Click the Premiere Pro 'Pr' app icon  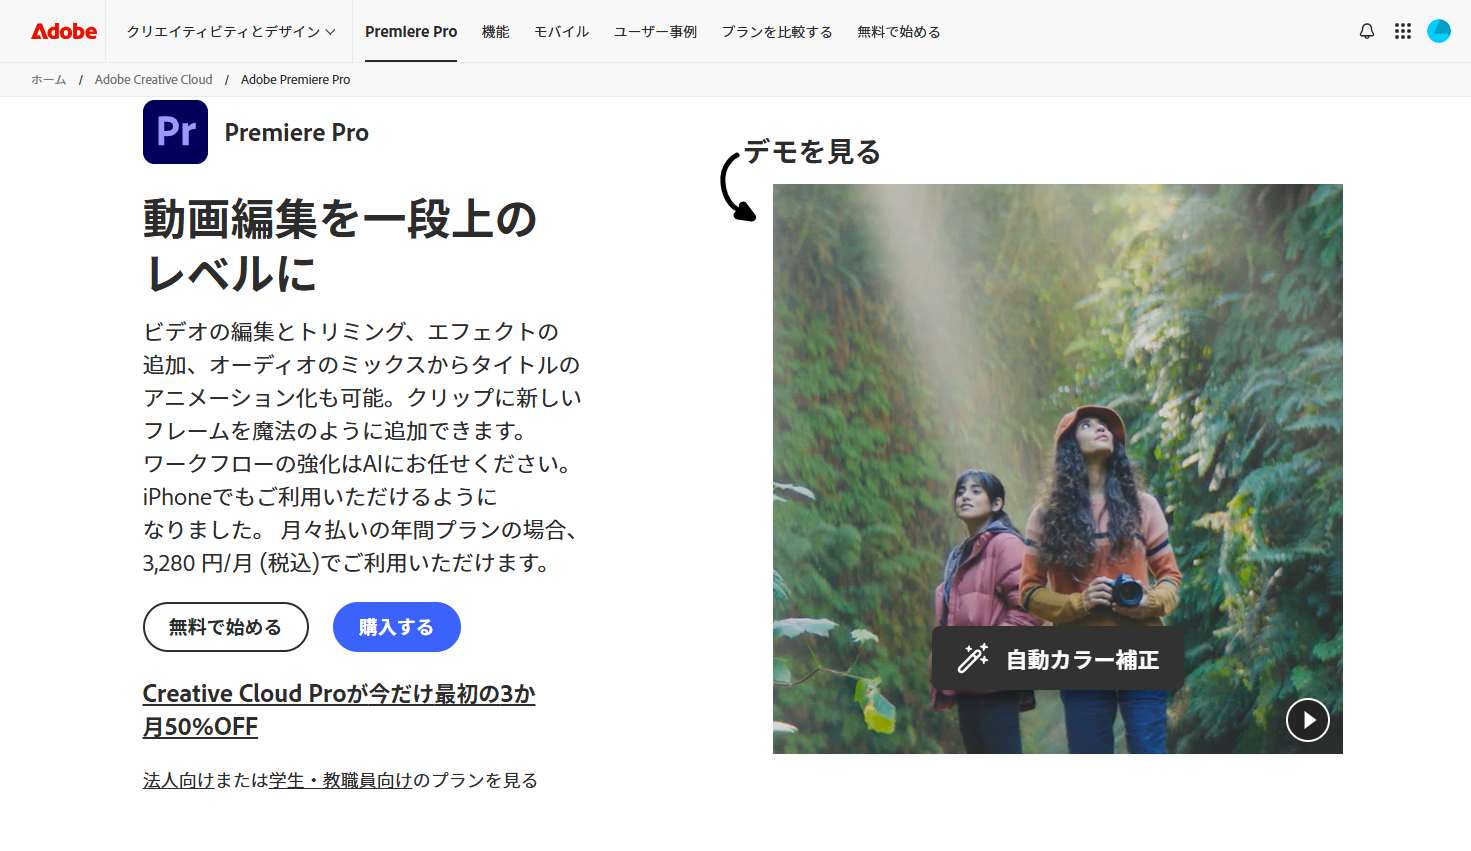[175, 132]
